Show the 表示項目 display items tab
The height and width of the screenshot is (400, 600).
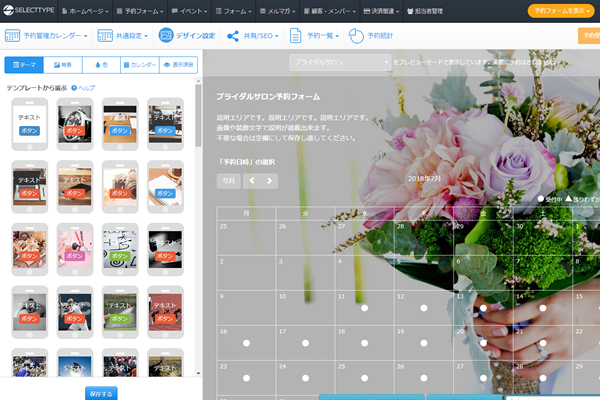[x=178, y=65]
